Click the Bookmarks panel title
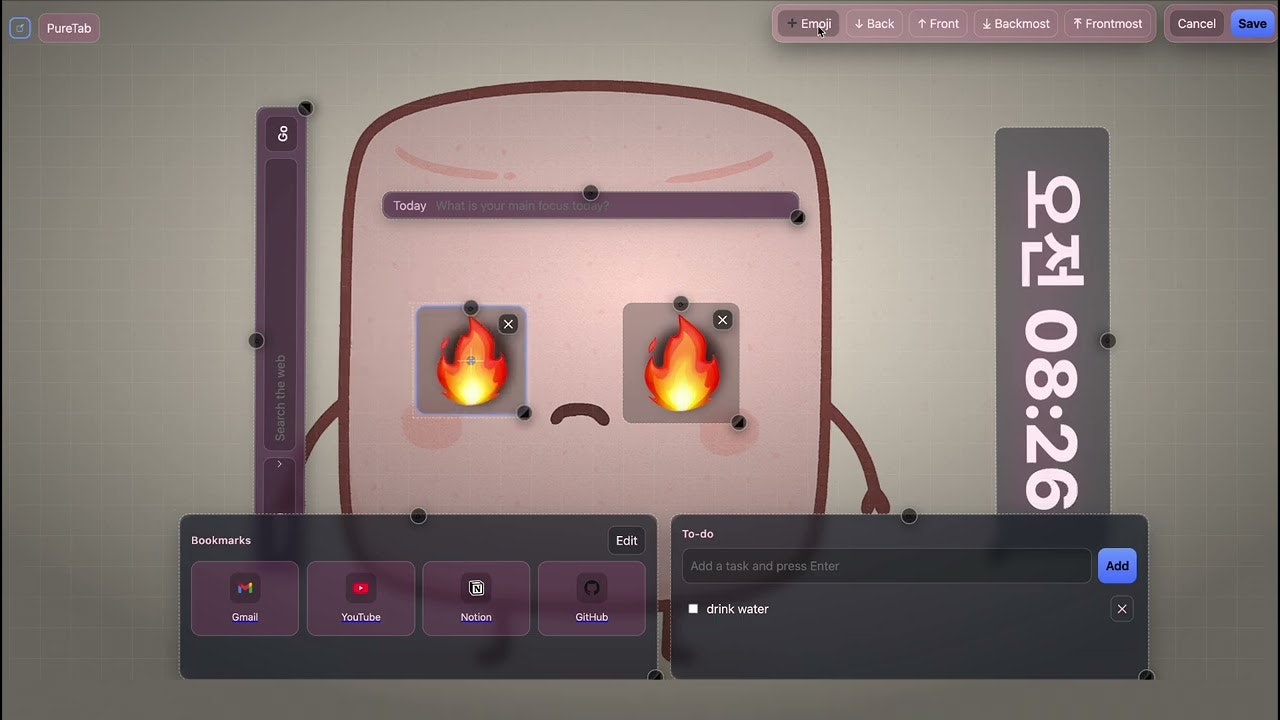Screen dimensions: 1280x720 221,540
